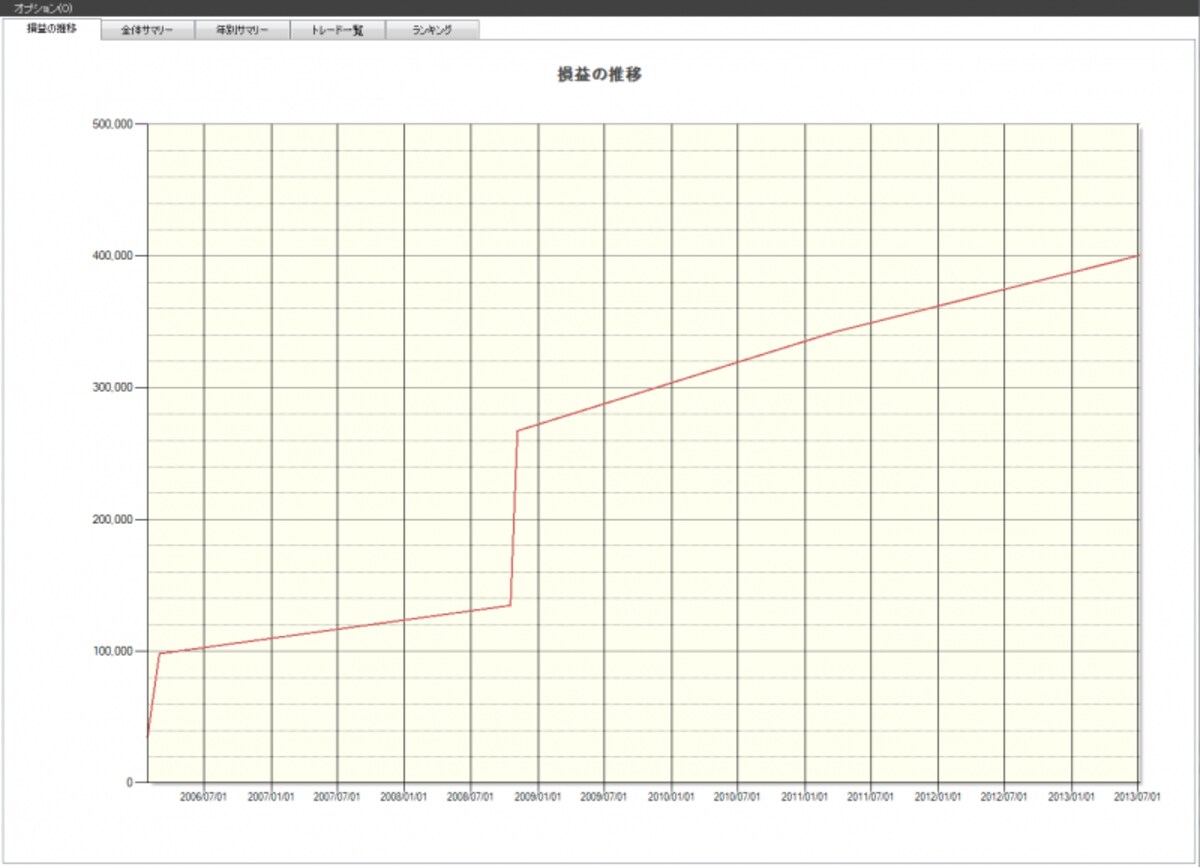The width and height of the screenshot is (1200, 867).
Task: Click the 300,000 y-axis label
Action: (x=112, y=388)
